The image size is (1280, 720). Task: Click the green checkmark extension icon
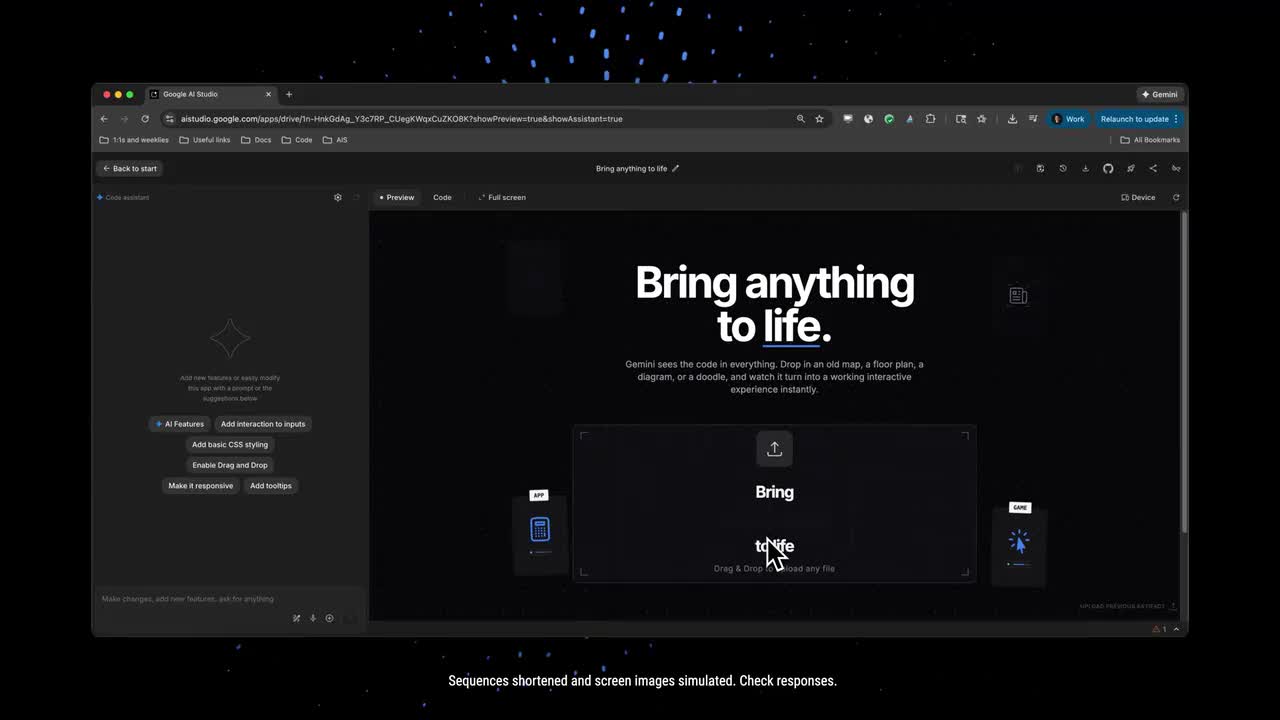click(x=889, y=119)
